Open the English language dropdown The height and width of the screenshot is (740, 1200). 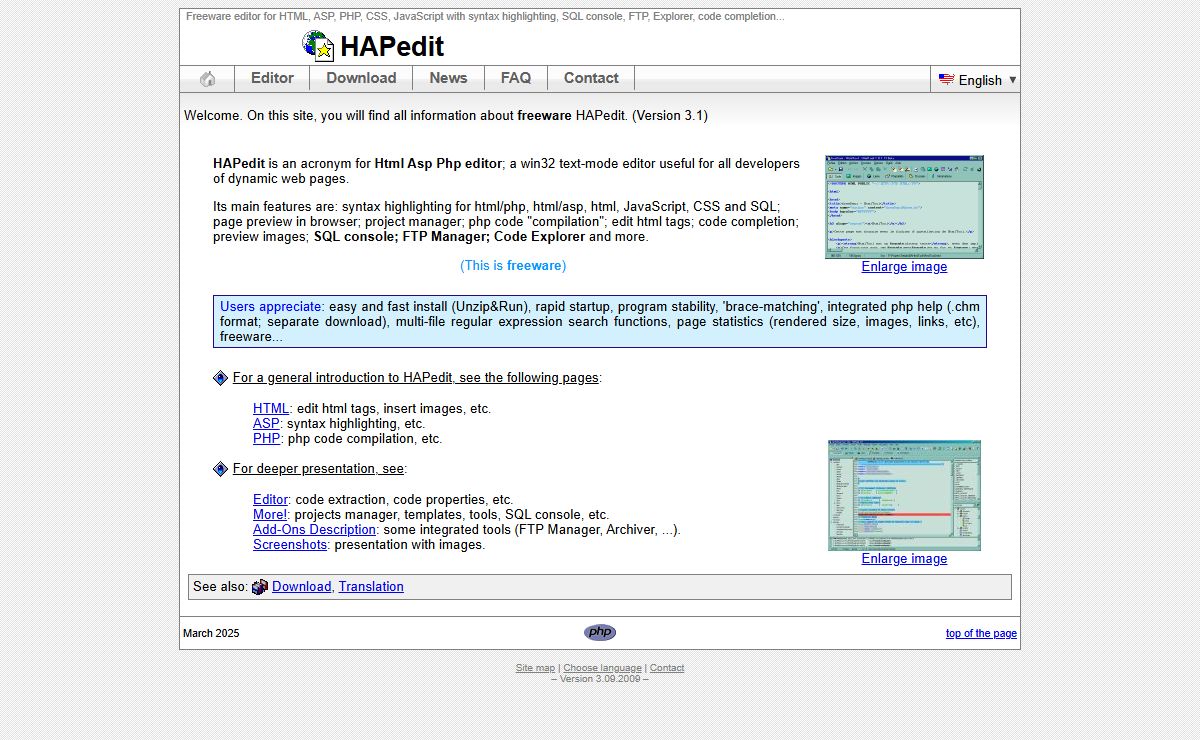976,80
